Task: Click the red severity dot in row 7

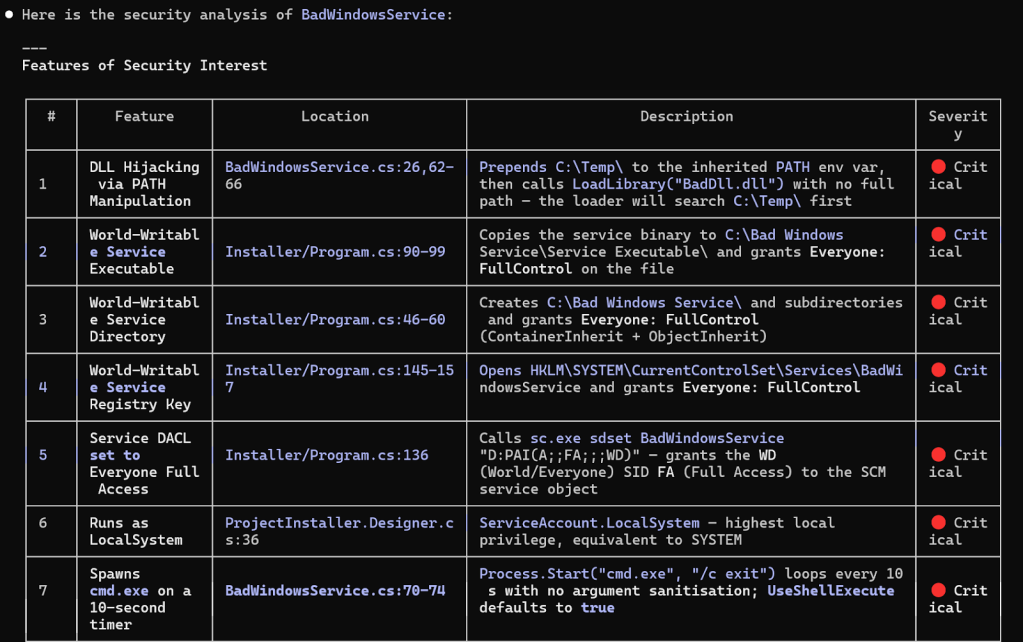Action: tap(938, 590)
